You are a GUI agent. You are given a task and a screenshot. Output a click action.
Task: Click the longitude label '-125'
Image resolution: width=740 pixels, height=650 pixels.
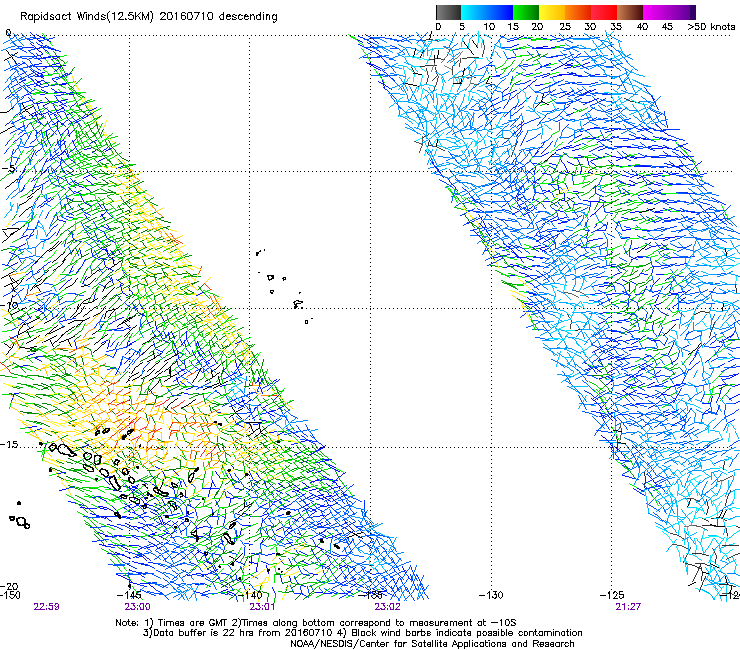612,595
